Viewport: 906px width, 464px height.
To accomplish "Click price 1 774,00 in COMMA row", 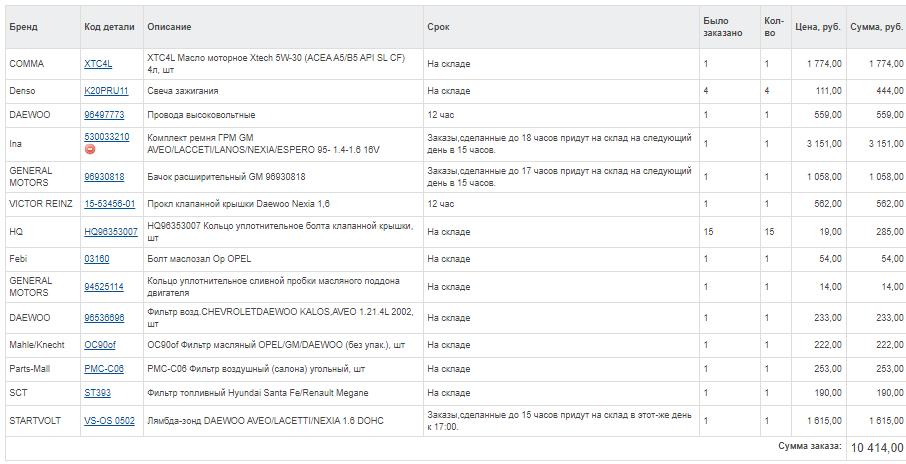I will point(825,64).
